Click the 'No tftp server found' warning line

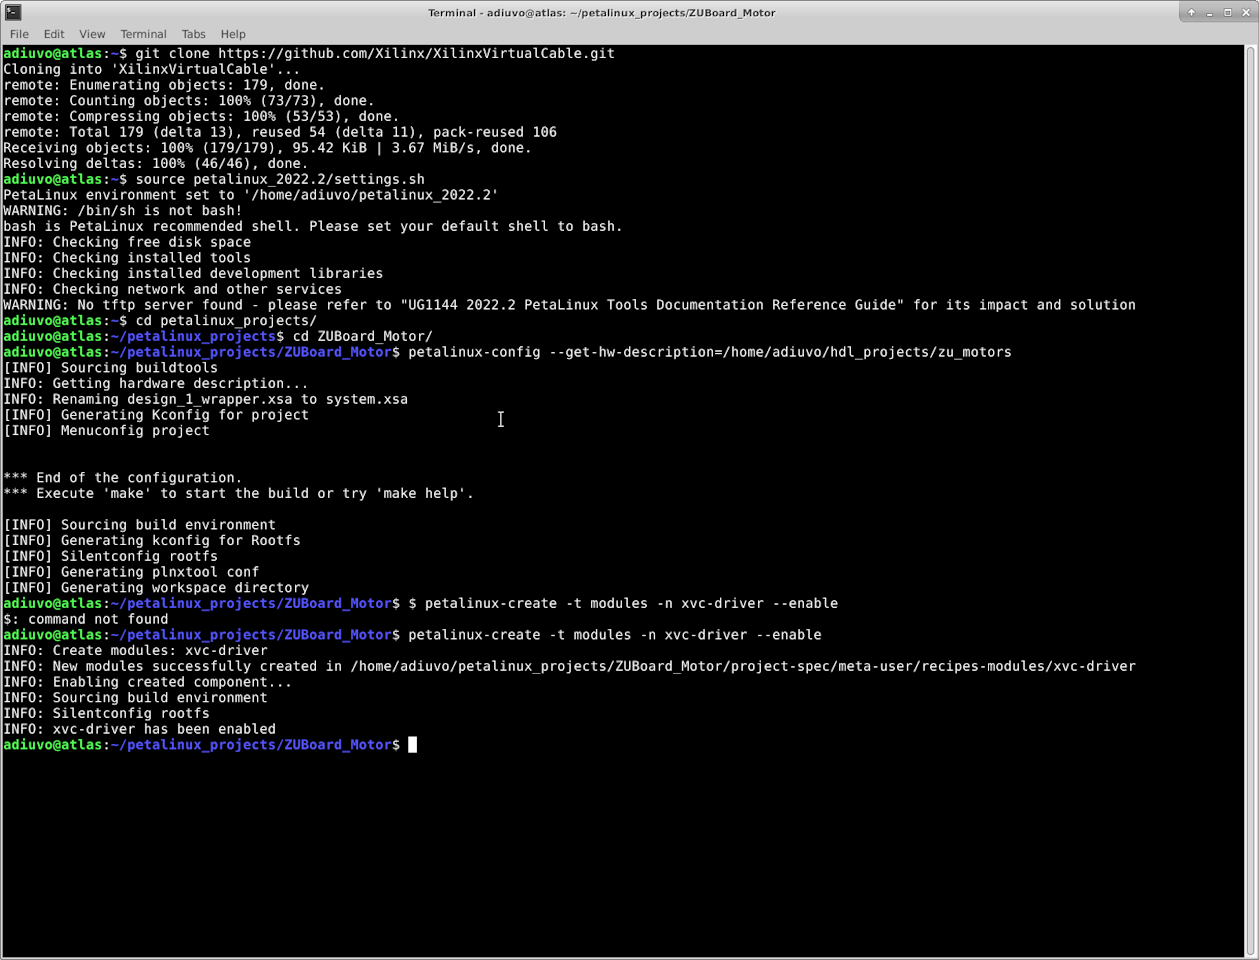click(569, 304)
